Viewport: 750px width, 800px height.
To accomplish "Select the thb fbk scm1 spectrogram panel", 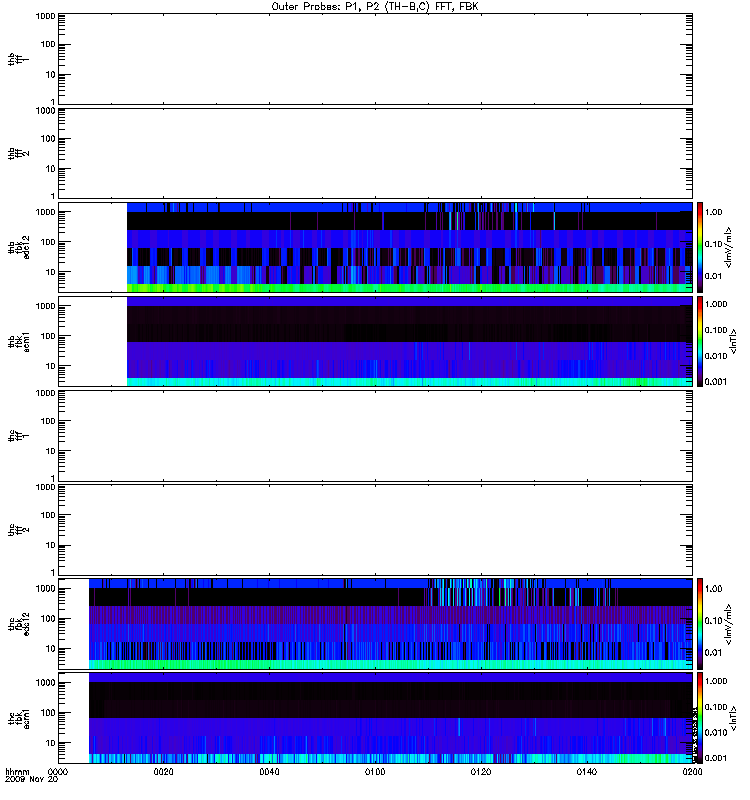I will coord(376,341).
